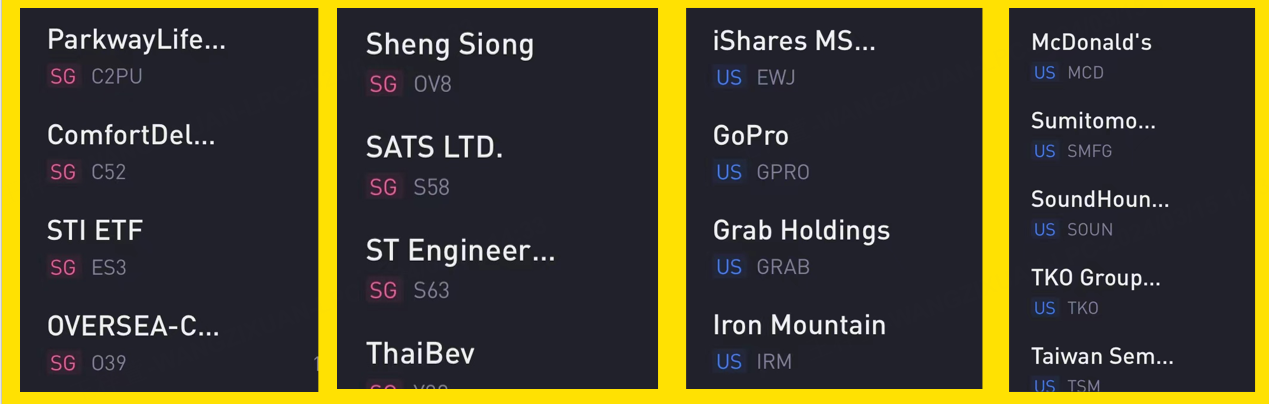The height and width of the screenshot is (404, 1269).
Task: Click the SG badge beside C2PU
Action: (63, 77)
